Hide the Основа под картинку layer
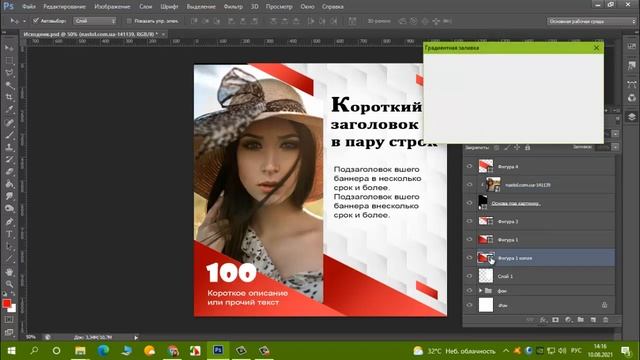This screenshot has width=640, height=360. click(x=469, y=203)
